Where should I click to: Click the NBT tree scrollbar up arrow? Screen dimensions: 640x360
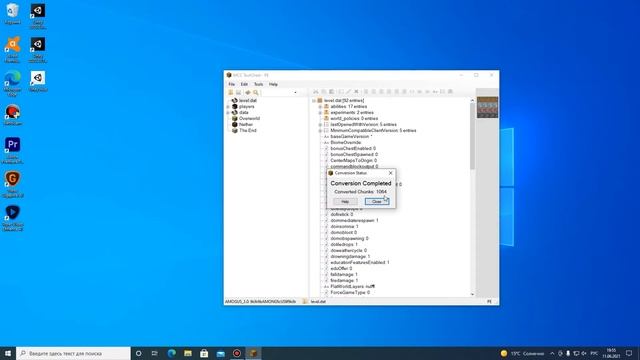[472, 100]
